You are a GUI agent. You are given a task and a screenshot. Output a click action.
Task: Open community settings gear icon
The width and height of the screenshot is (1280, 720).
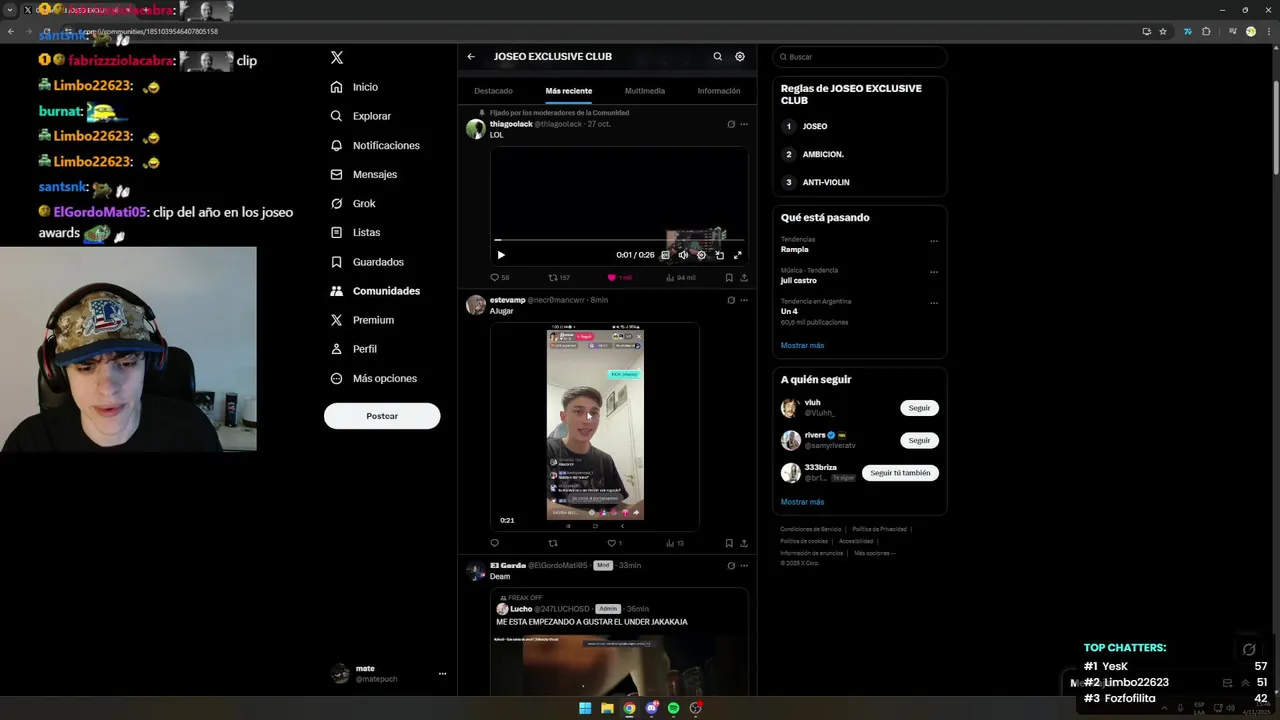740,57
